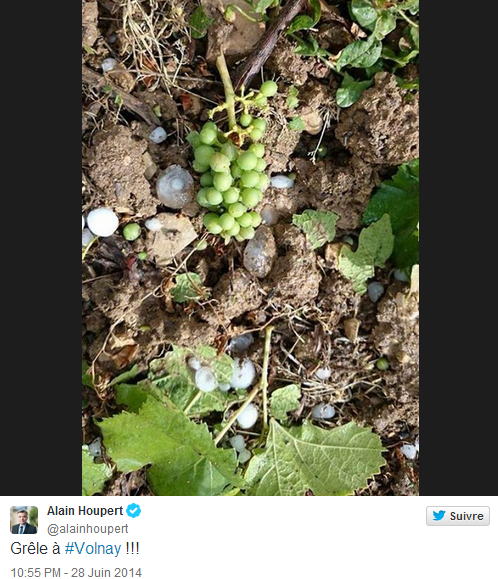Click the Twitter bird icon in Suivre button
Screen dimensions: 498x579
pyautogui.click(x=439, y=515)
